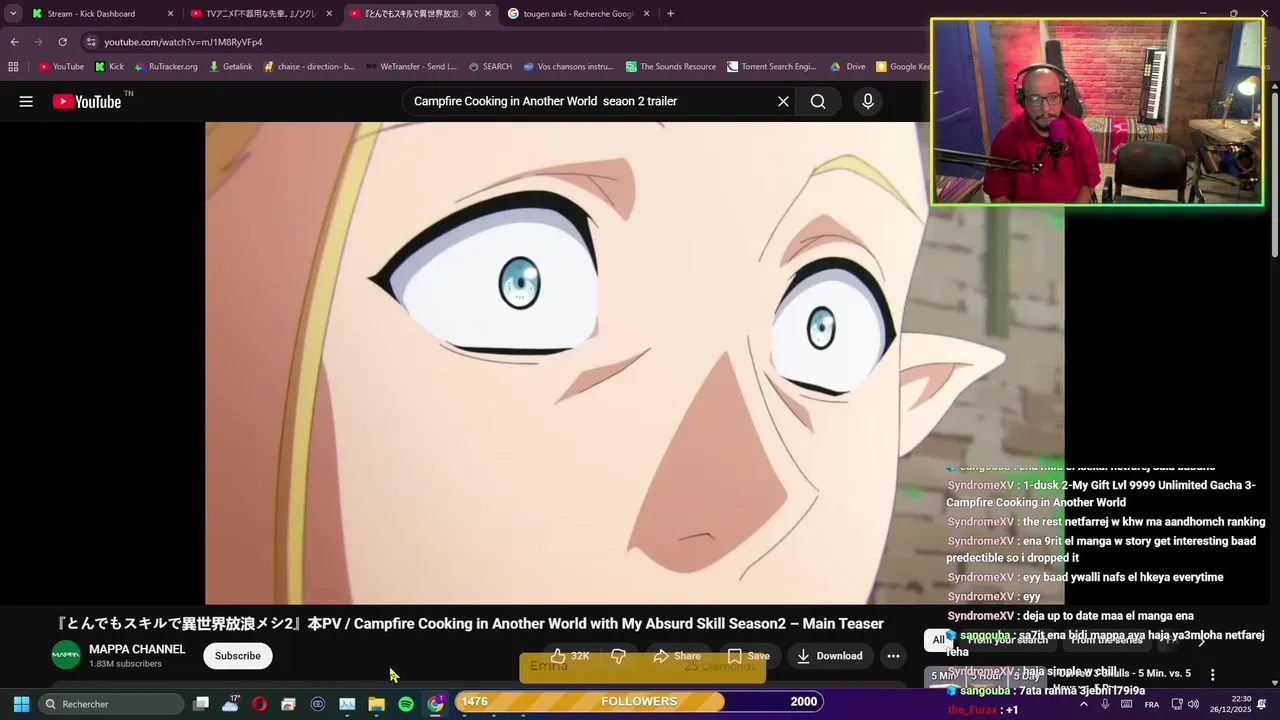Image resolution: width=1280 pixels, height=720 pixels.
Task: Like the video showing 32K
Action: [570, 656]
